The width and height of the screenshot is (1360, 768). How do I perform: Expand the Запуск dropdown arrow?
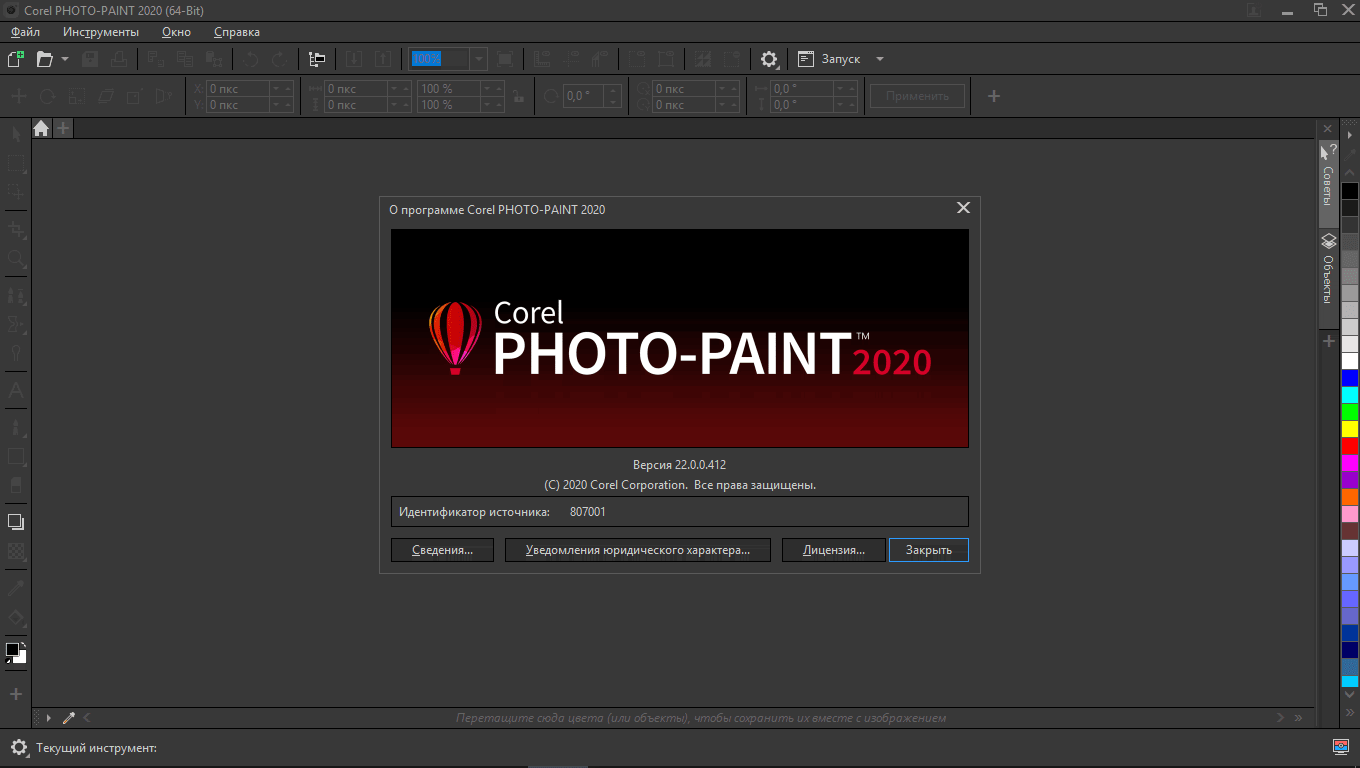[880, 59]
